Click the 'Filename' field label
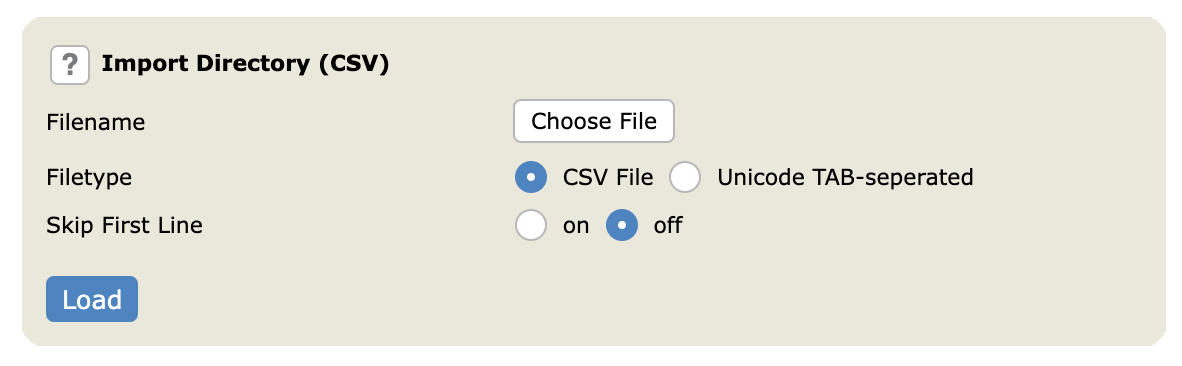 (96, 122)
